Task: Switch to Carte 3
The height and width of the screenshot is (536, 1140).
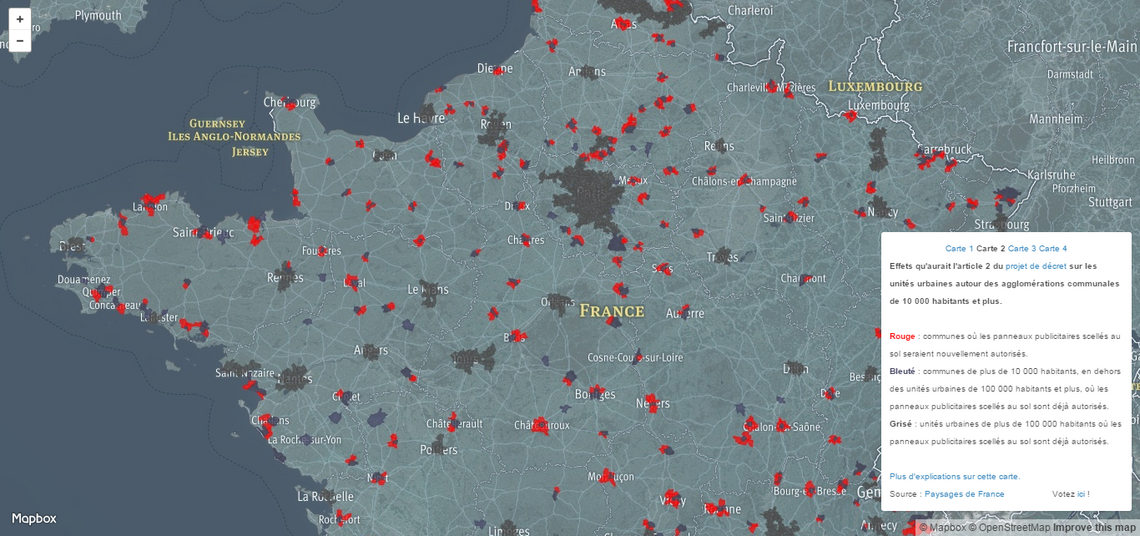Action: click(1021, 248)
